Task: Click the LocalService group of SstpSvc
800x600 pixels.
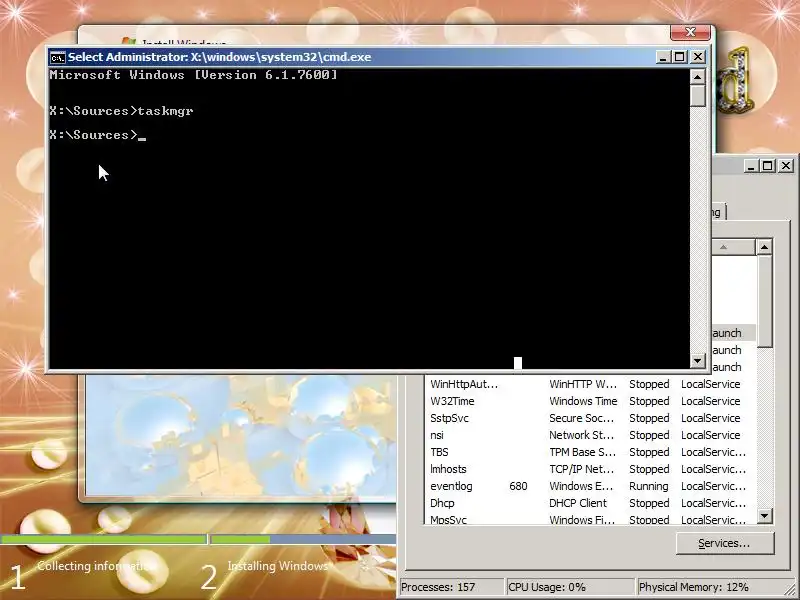Action: 710,418
